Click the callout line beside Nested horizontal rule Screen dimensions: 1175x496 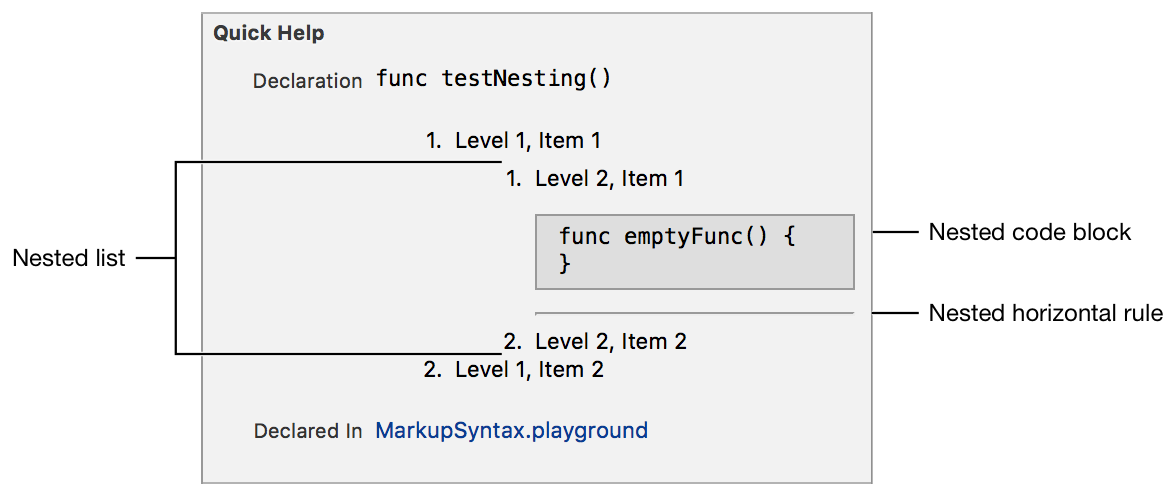click(895, 313)
